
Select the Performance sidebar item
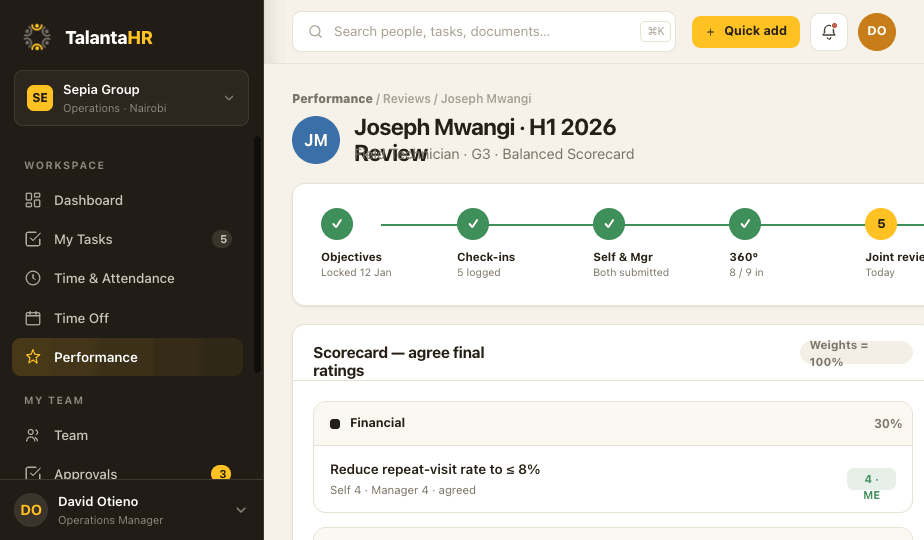[x=127, y=357]
